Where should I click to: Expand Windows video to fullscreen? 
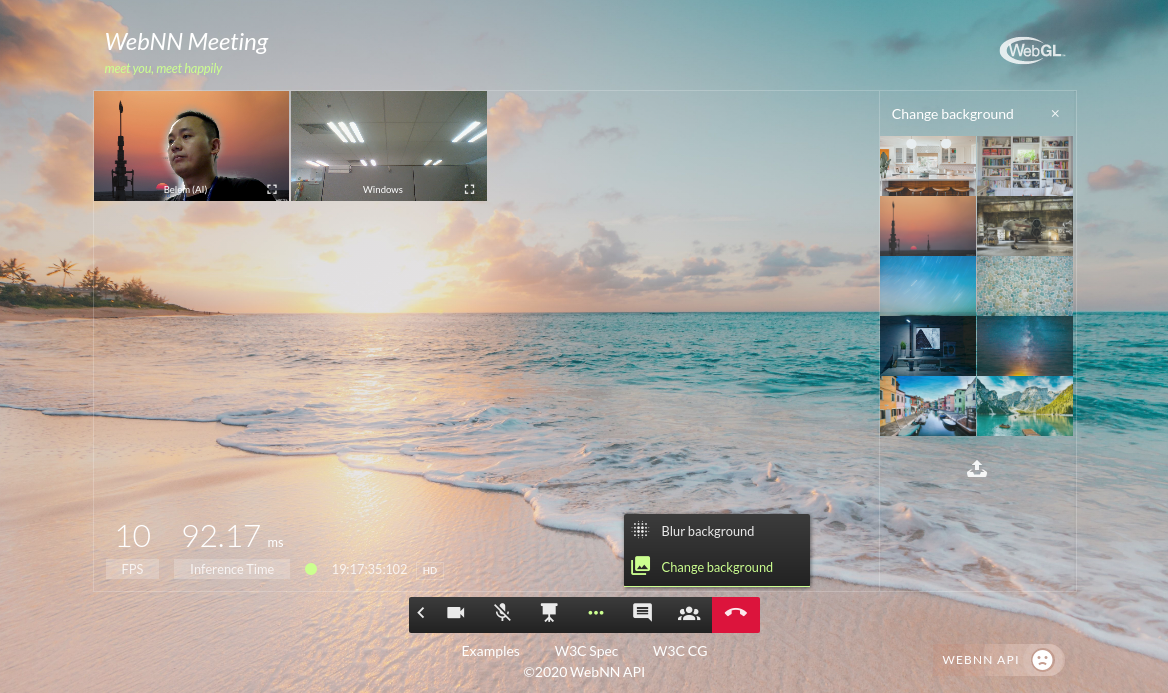[469, 189]
